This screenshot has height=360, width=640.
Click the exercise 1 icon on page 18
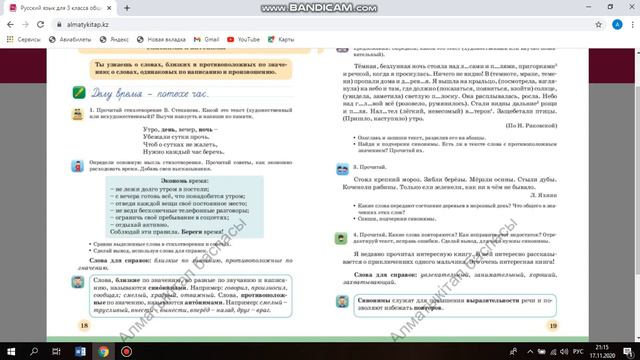coord(78,114)
